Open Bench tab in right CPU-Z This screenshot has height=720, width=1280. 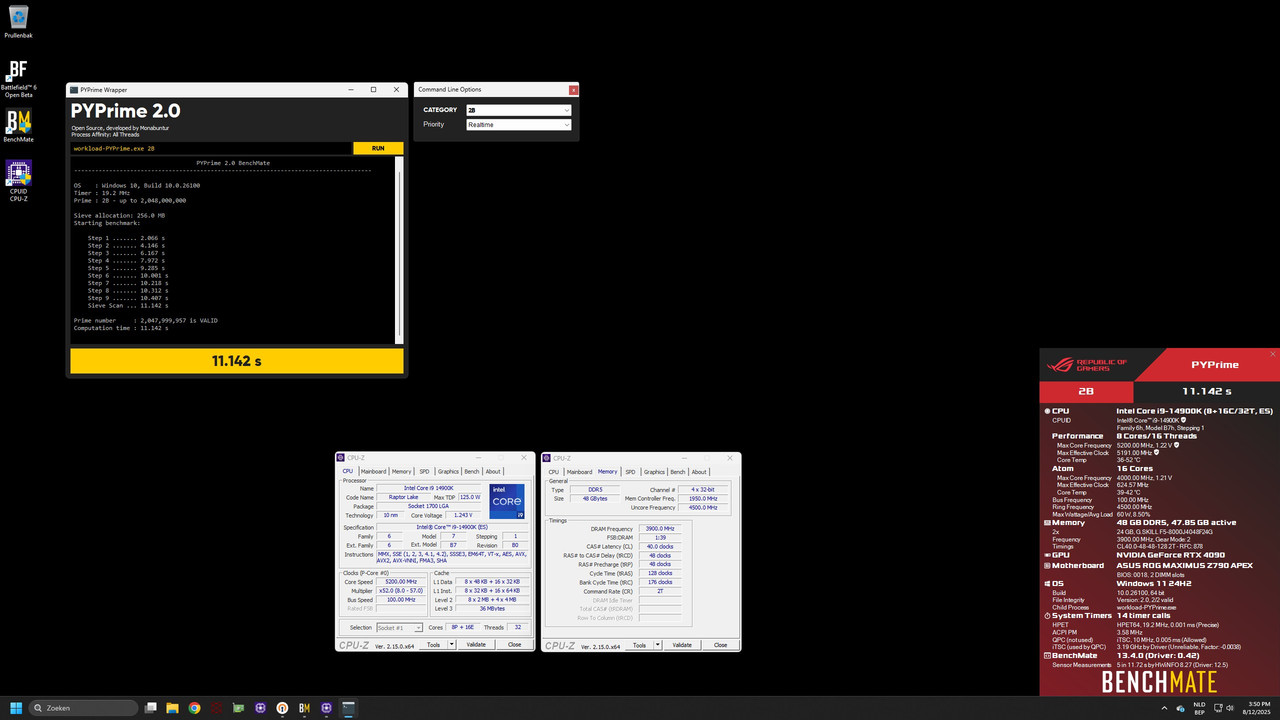tap(678, 472)
